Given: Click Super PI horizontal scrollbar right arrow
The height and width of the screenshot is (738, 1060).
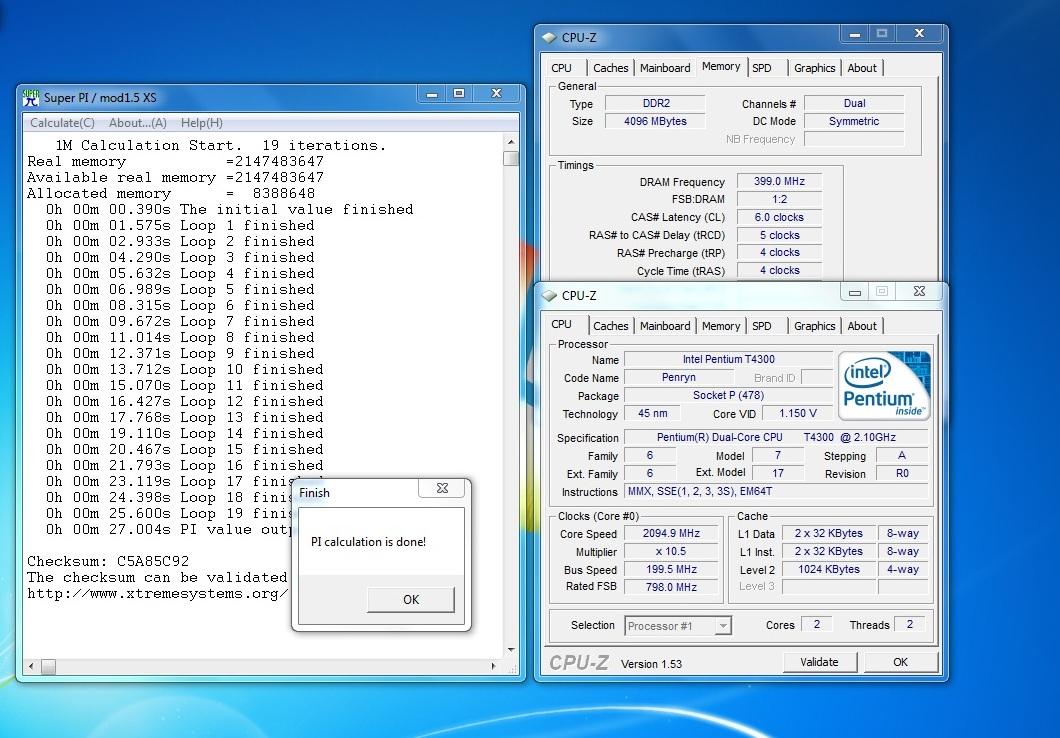Looking at the screenshot, I should click(493, 666).
